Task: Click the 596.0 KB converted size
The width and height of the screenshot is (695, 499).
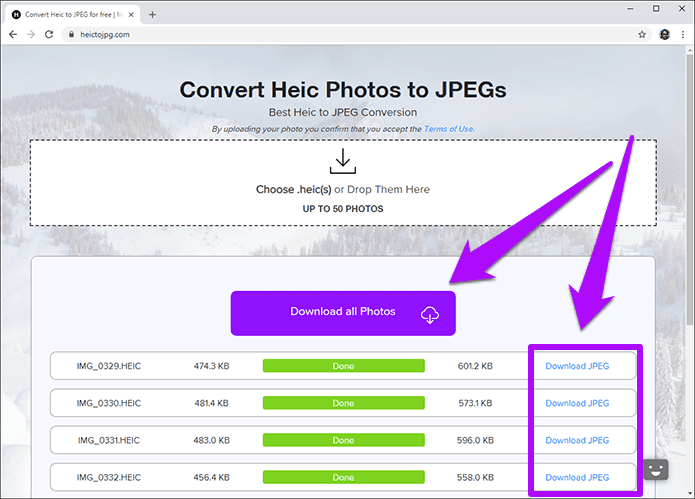Action: click(x=475, y=441)
